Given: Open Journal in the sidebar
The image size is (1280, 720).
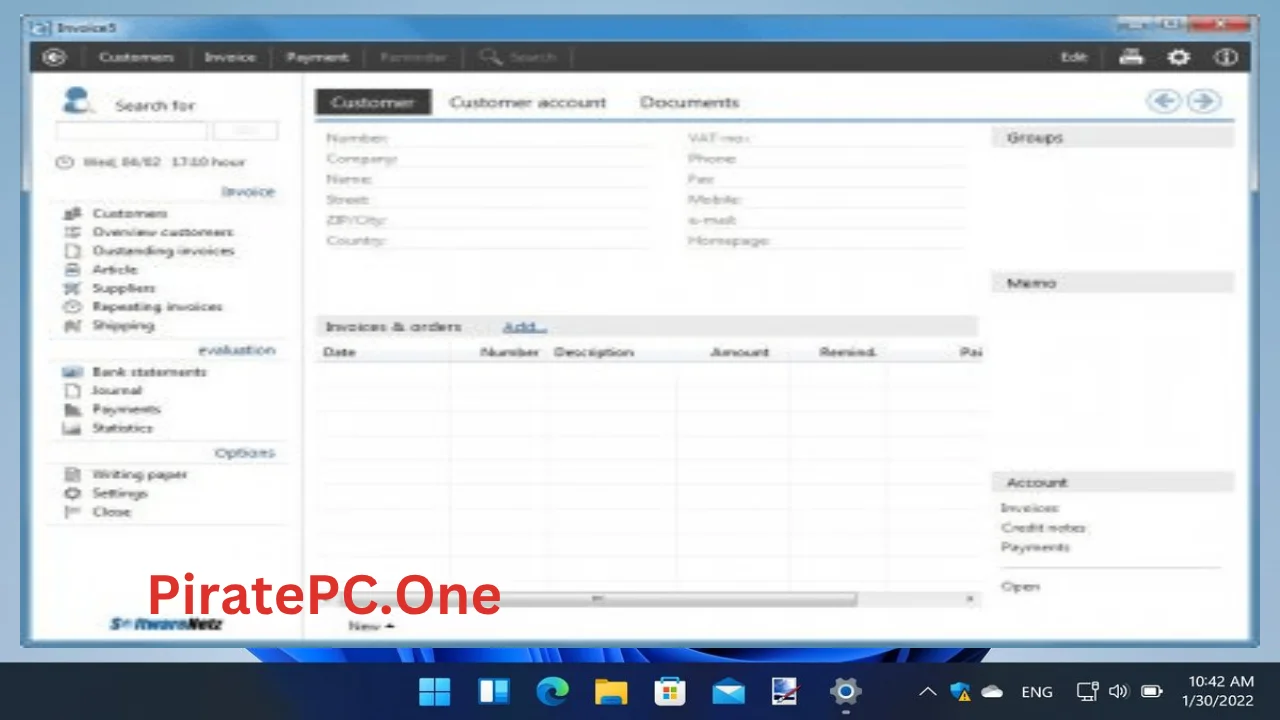Looking at the screenshot, I should point(116,390).
